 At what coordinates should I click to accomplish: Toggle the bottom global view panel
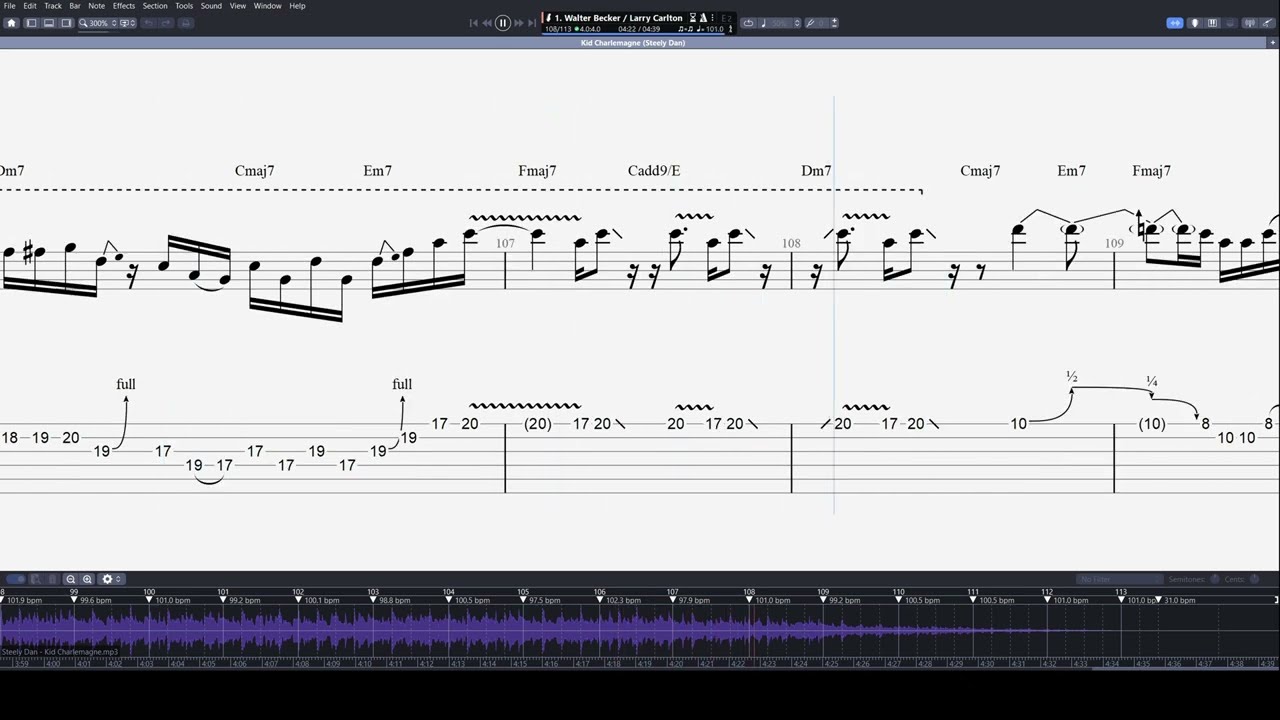49,23
